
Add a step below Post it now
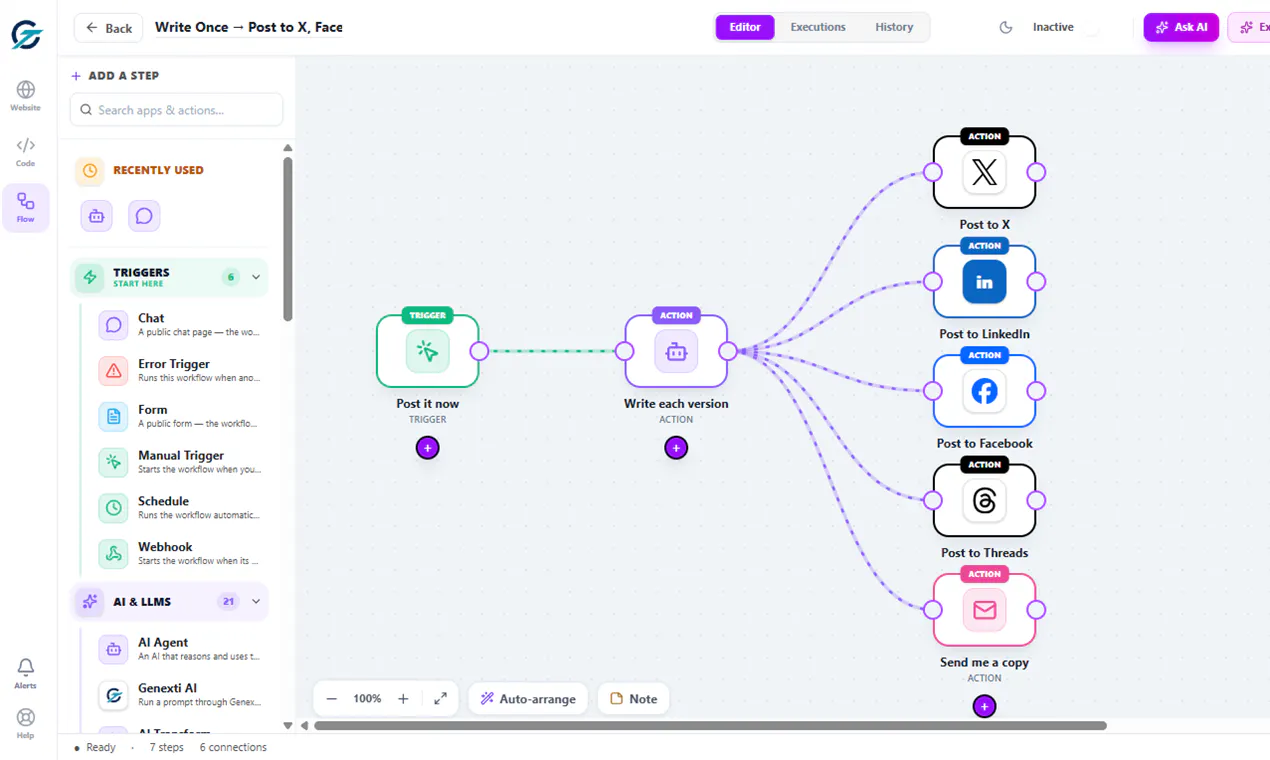coord(428,448)
